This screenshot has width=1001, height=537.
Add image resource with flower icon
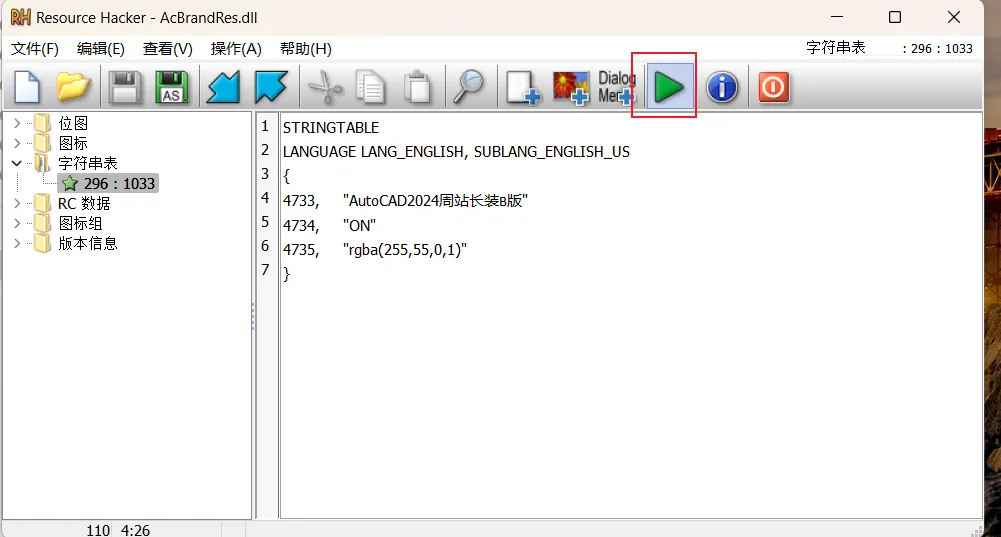[570, 87]
